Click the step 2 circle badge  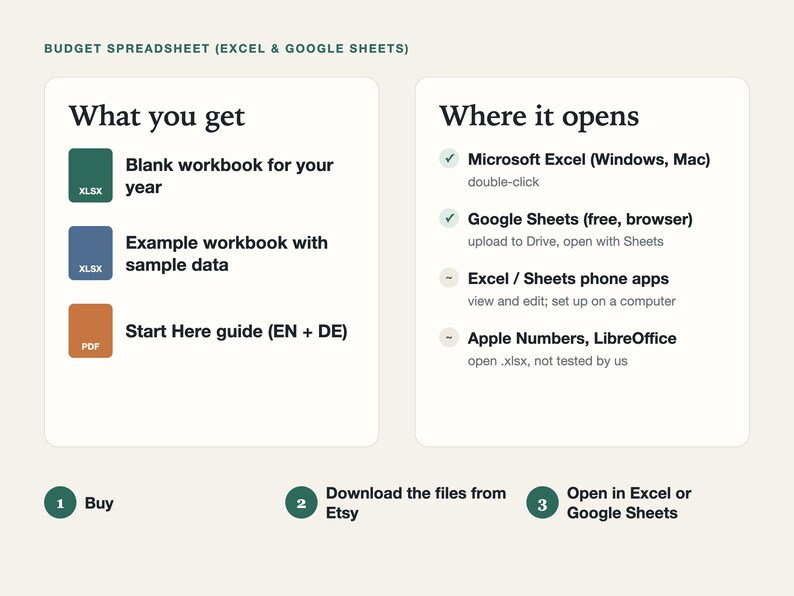point(301,503)
